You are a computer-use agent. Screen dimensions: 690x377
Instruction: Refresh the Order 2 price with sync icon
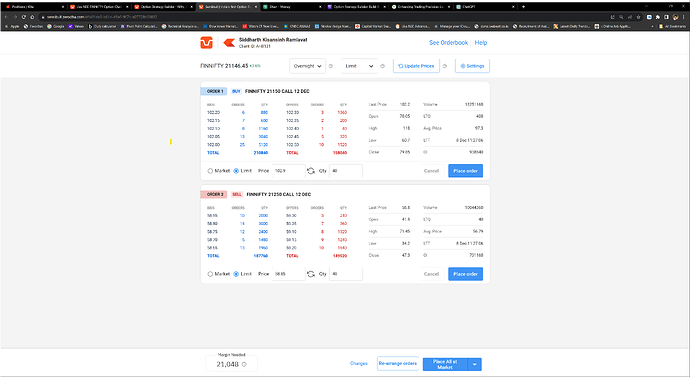coord(311,274)
